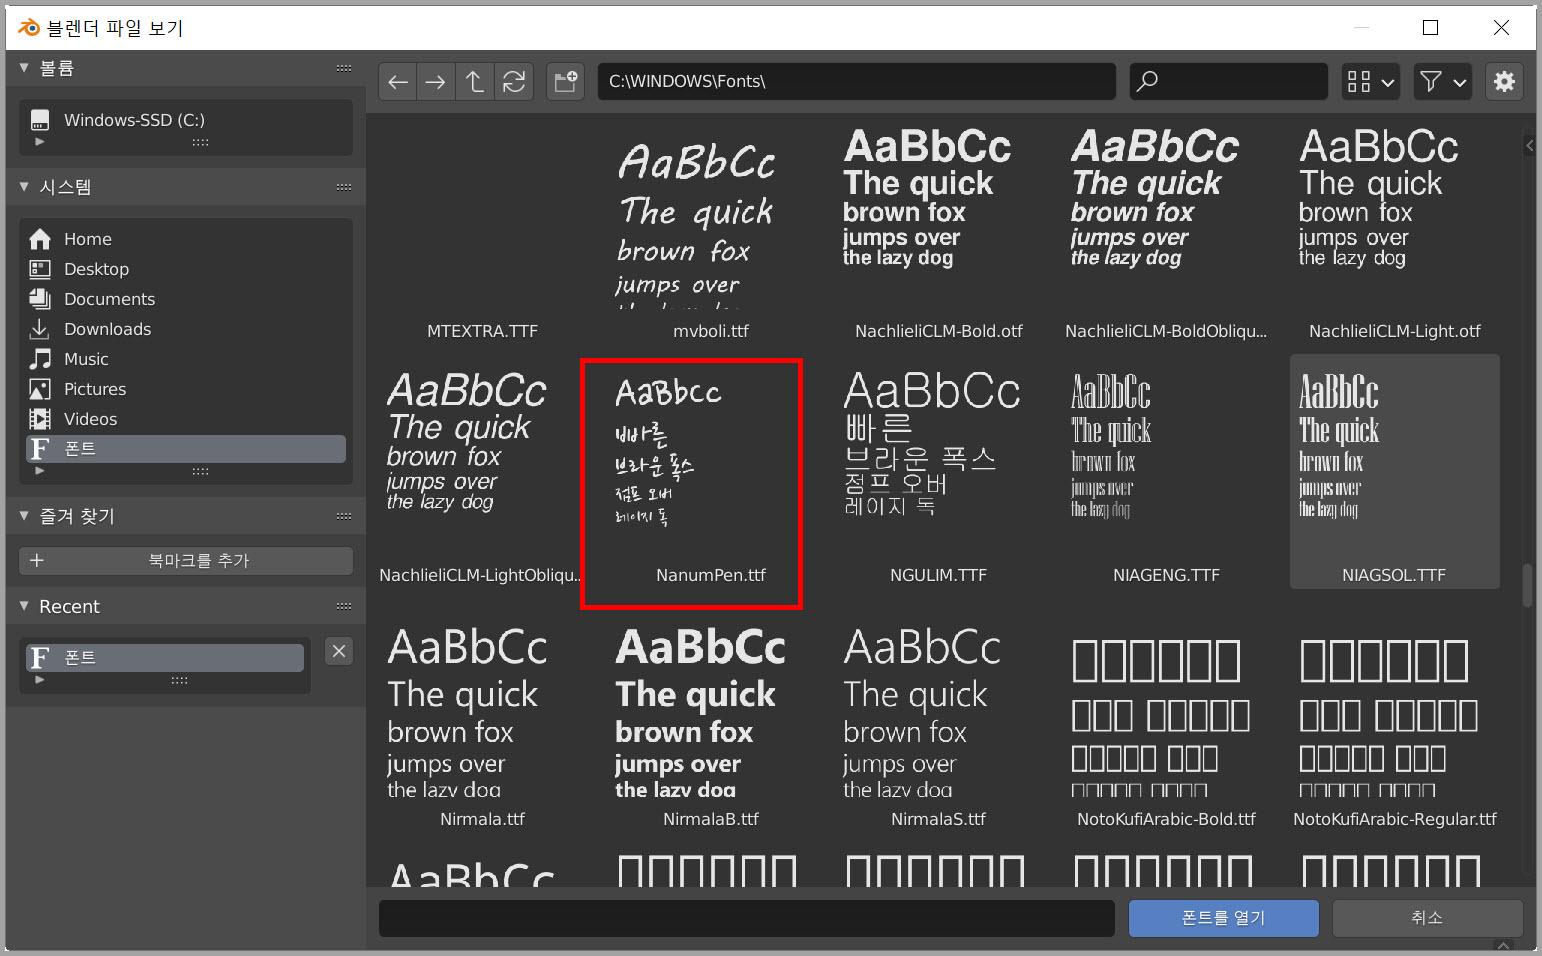Open the Pictures folder

(x=186, y=389)
